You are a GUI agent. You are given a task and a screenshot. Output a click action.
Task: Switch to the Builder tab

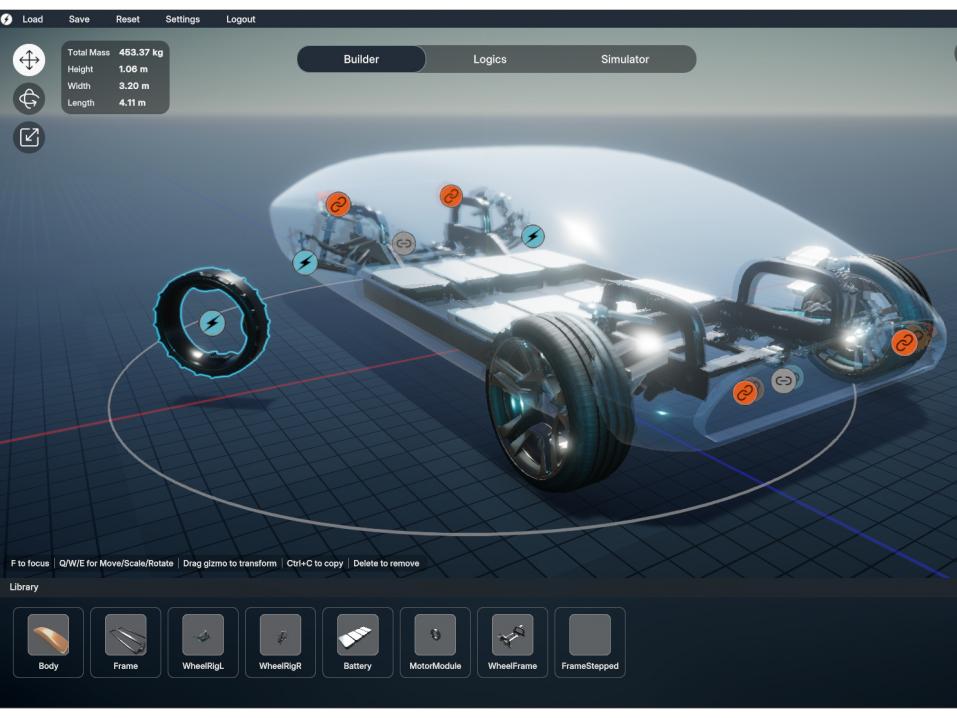[x=361, y=59]
